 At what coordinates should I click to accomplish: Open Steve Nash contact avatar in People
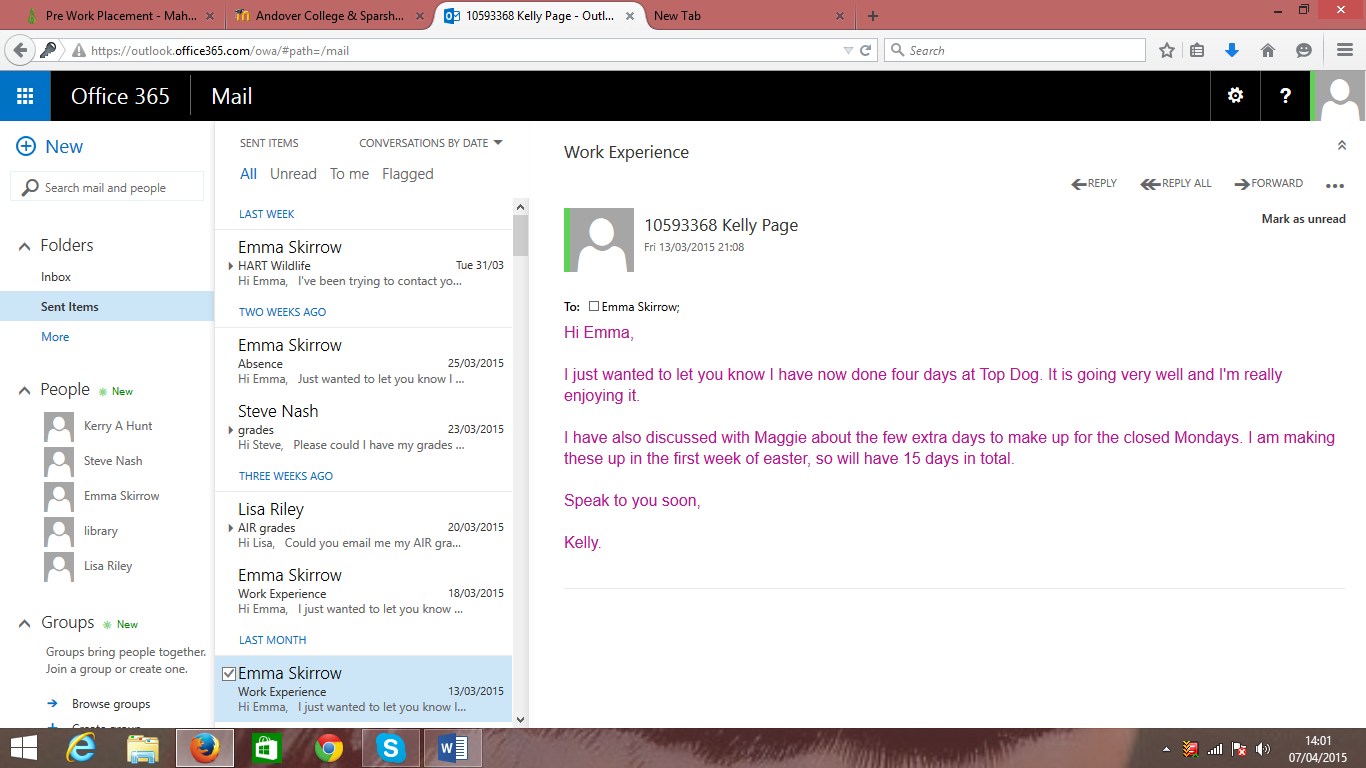[59, 461]
